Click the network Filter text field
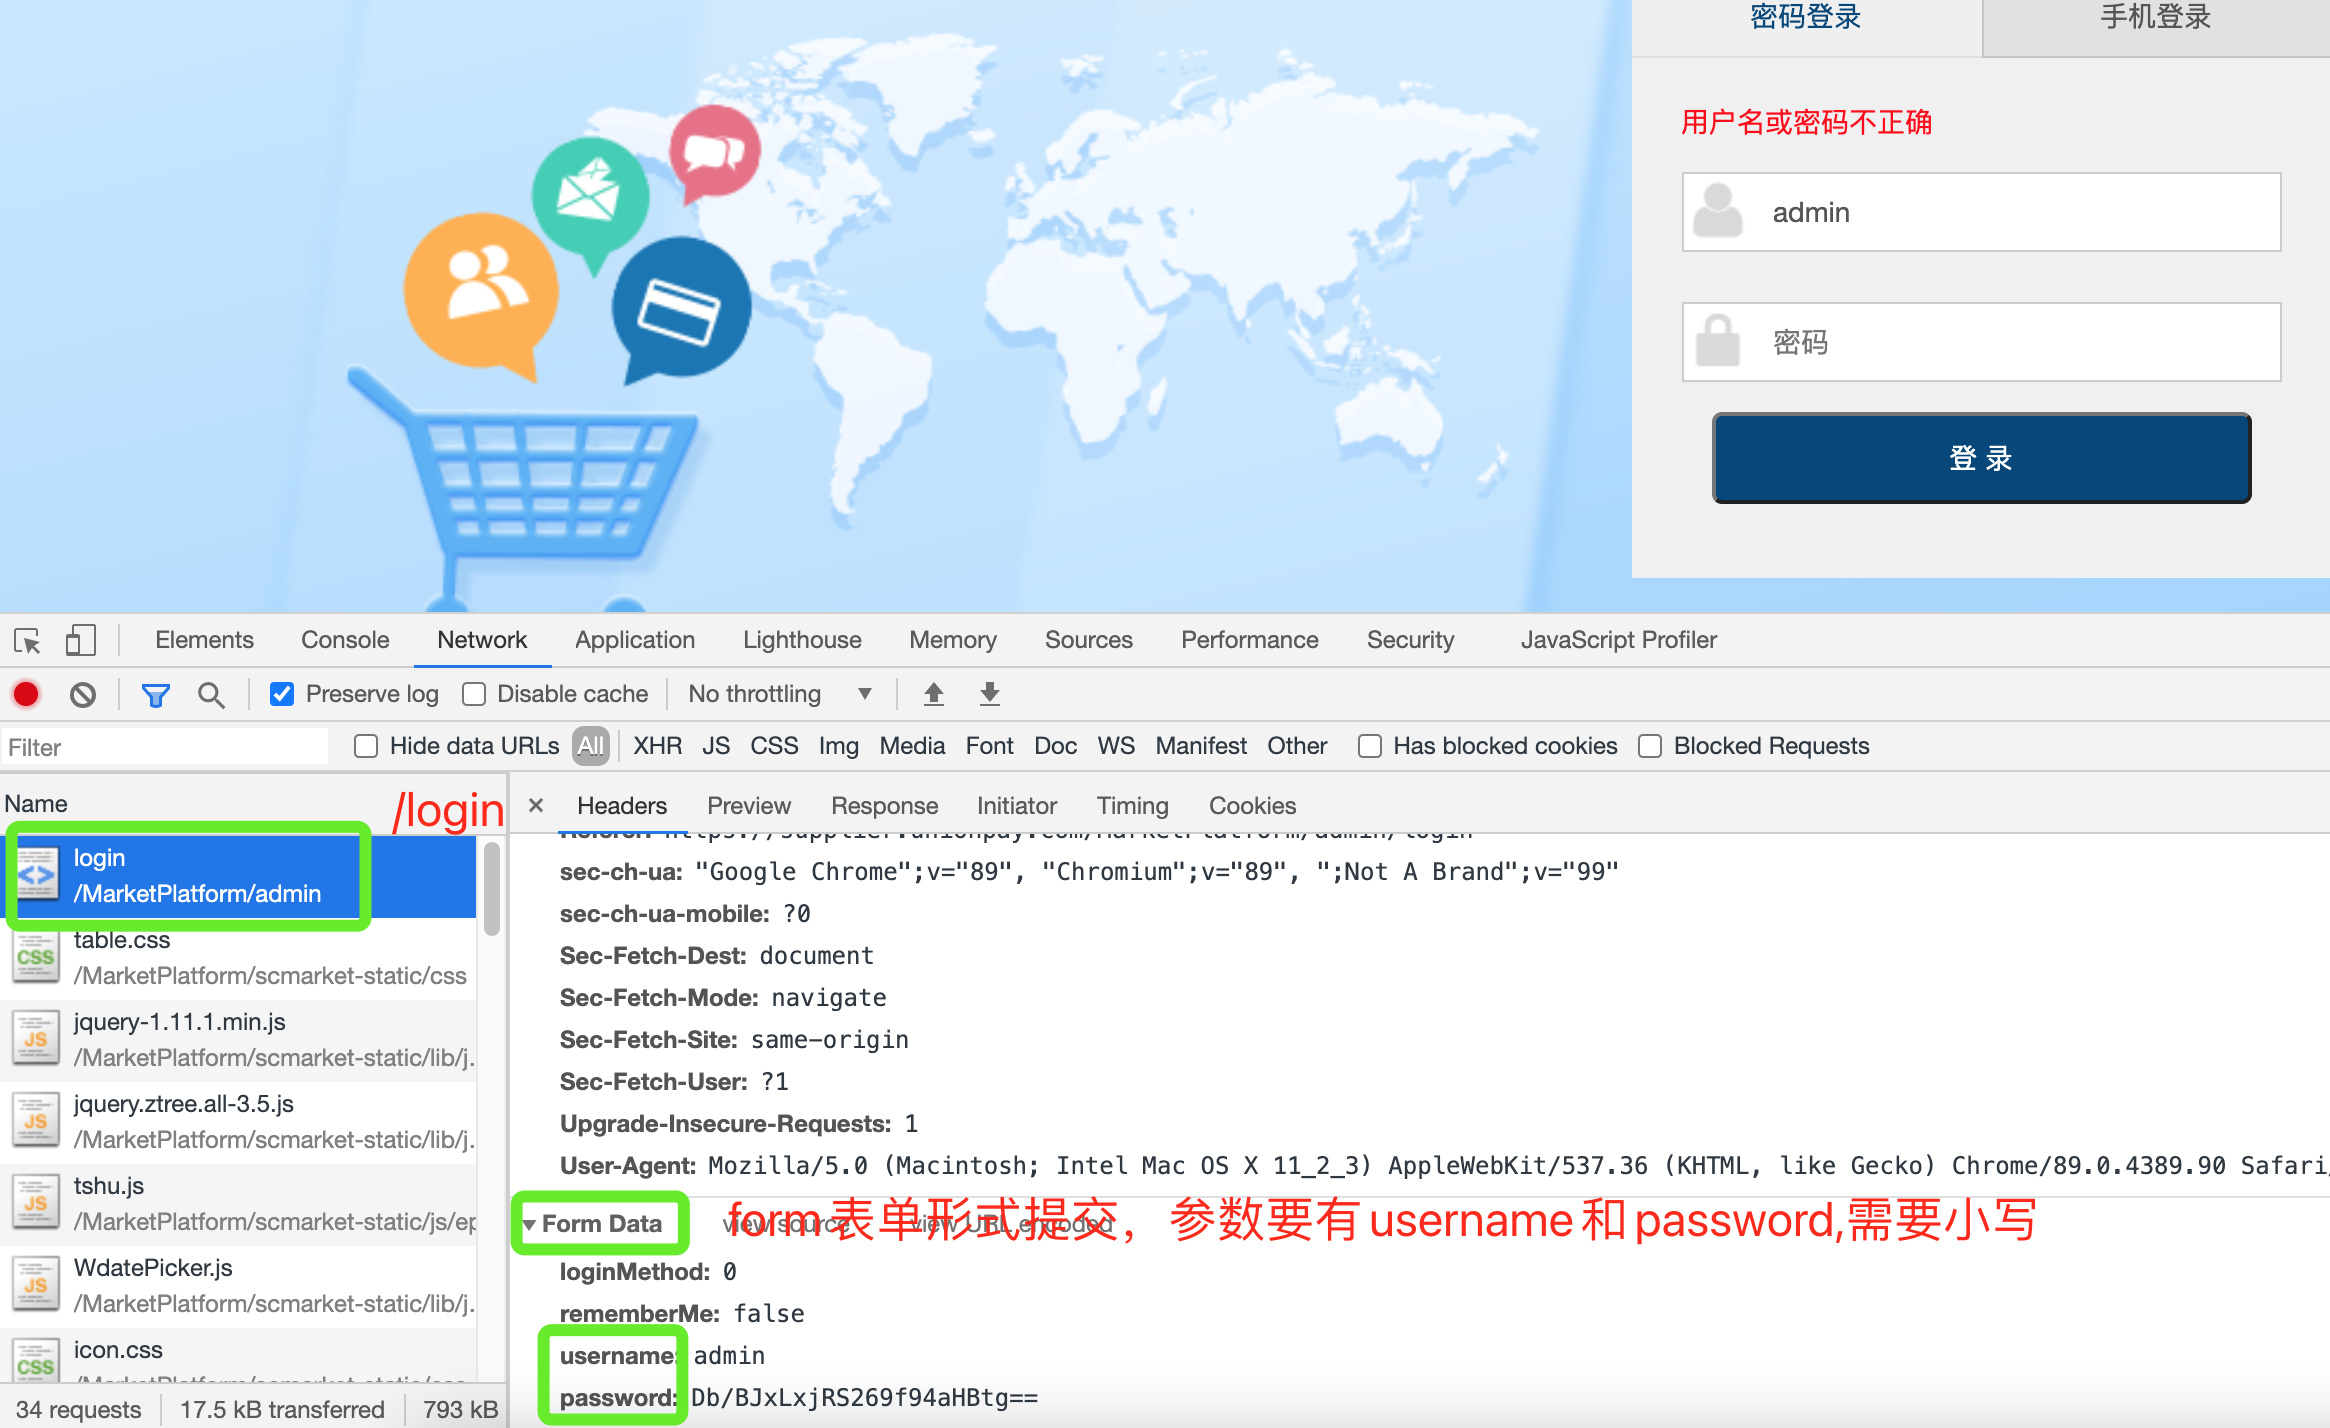2330x1428 pixels. pyautogui.click(x=164, y=747)
